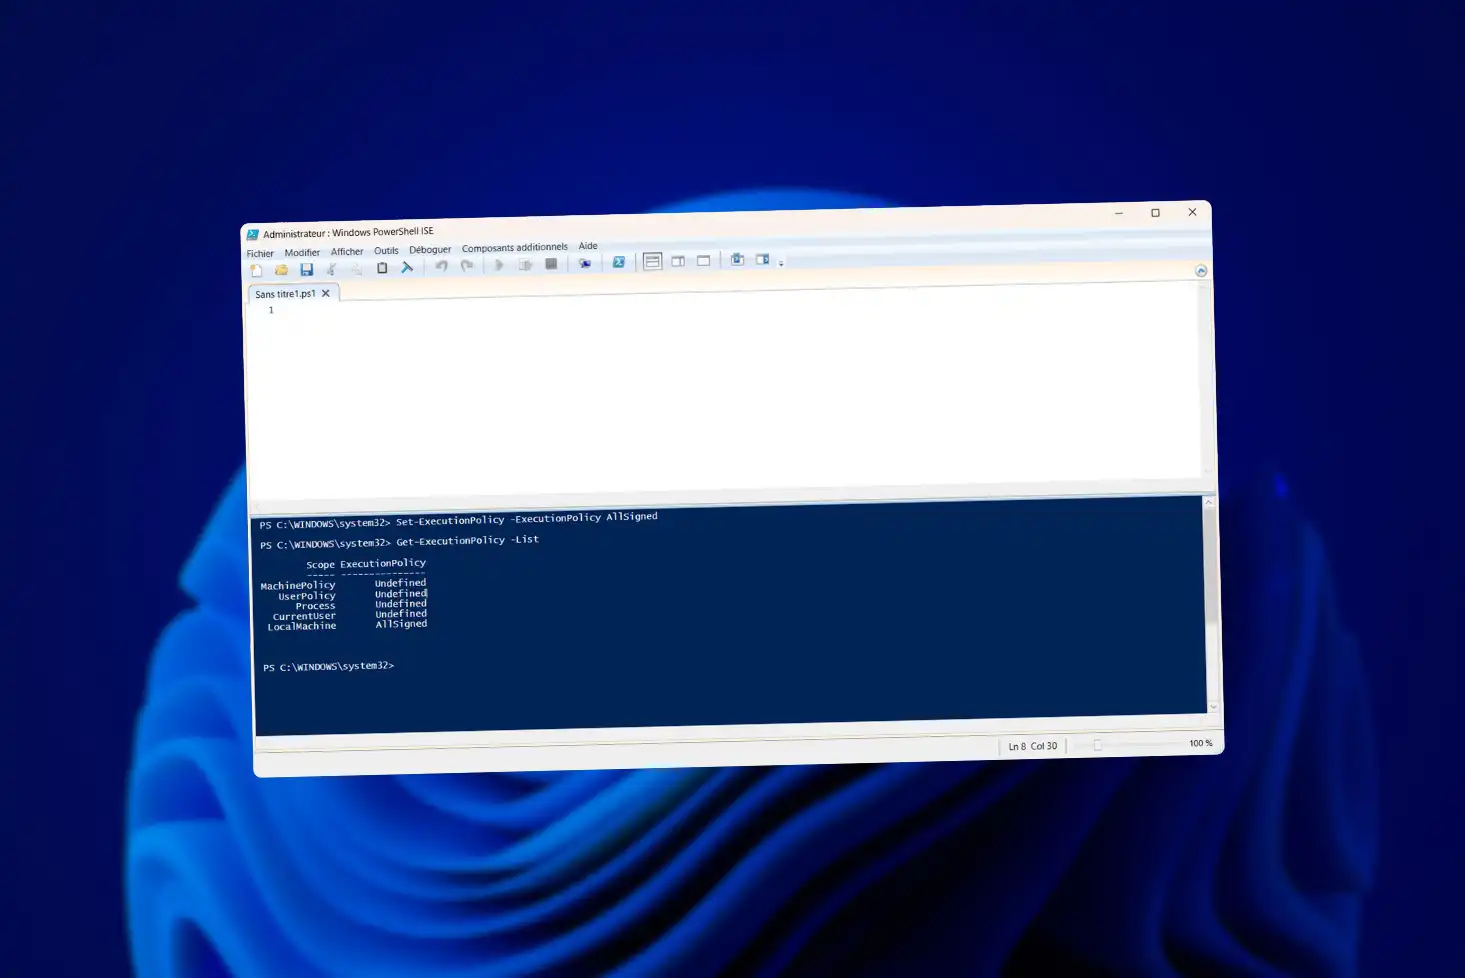
Task: Close the PowerShell ISE window
Action: (1192, 211)
